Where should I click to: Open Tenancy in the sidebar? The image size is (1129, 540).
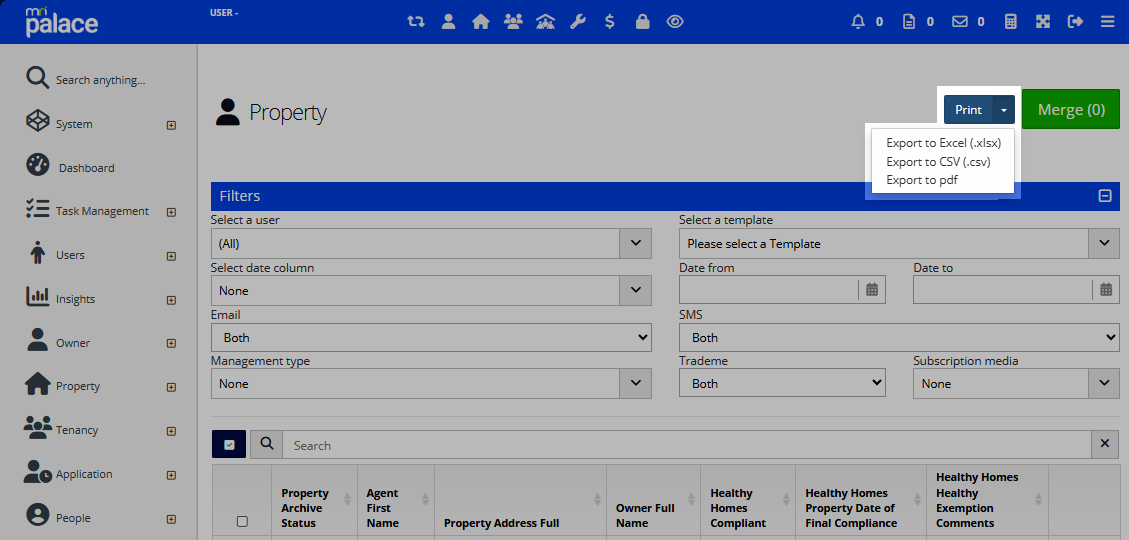click(76, 430)
